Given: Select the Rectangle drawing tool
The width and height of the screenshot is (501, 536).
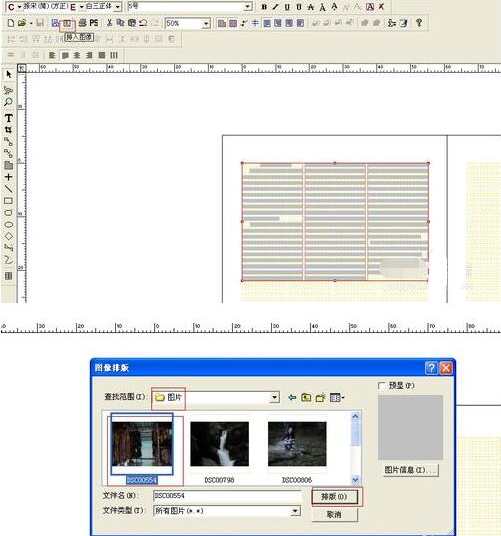Looking at the screenshot, I should [x=9, y=201].
